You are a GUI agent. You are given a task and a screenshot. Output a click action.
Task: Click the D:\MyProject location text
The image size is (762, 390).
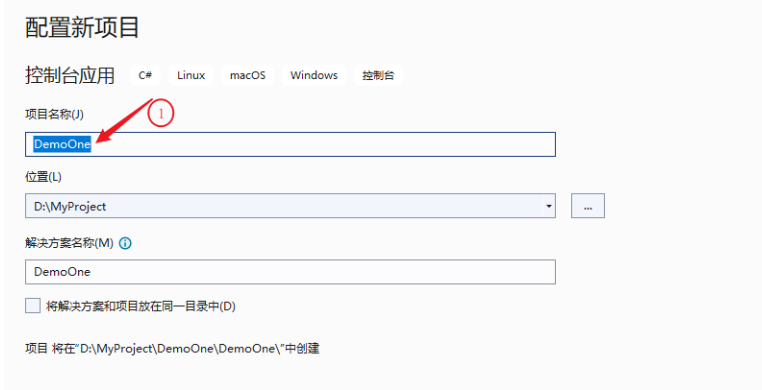(70, 206)
